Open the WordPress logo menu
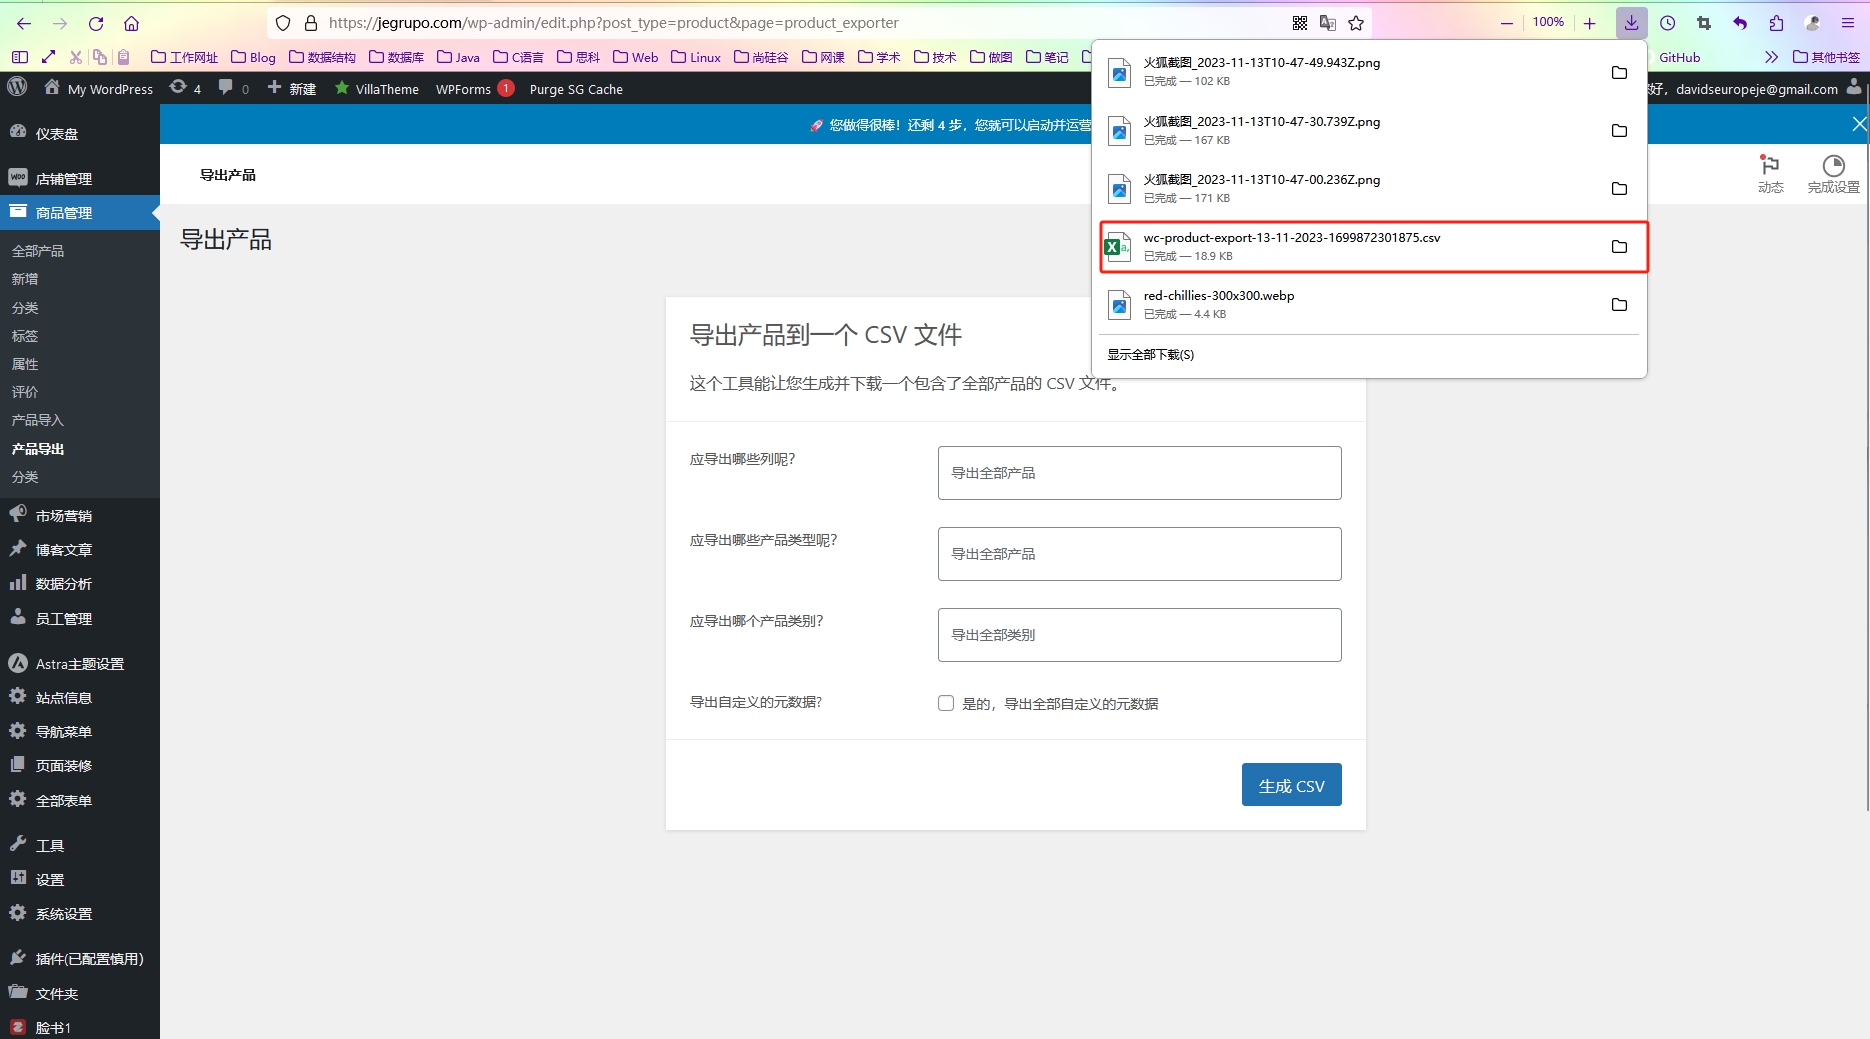1870x1039 pixels. click(x=17, y=88)
